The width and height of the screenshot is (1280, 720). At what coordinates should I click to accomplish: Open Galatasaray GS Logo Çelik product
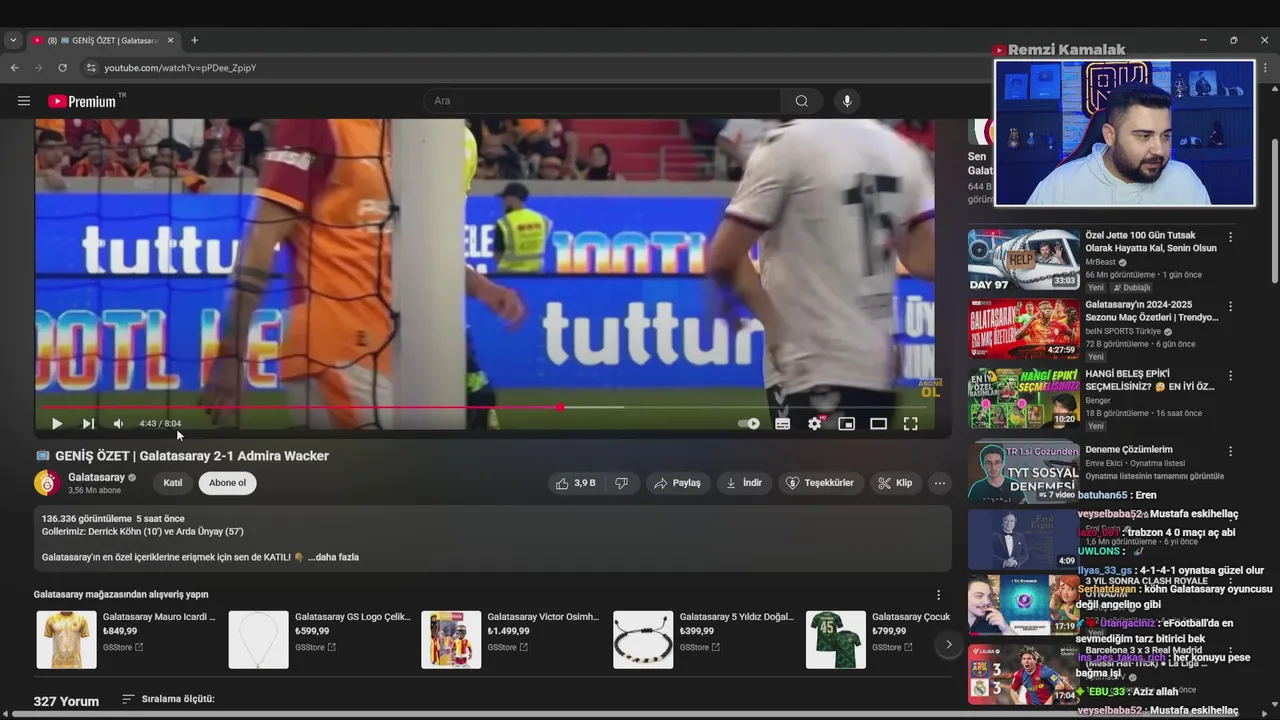point(320,639)
